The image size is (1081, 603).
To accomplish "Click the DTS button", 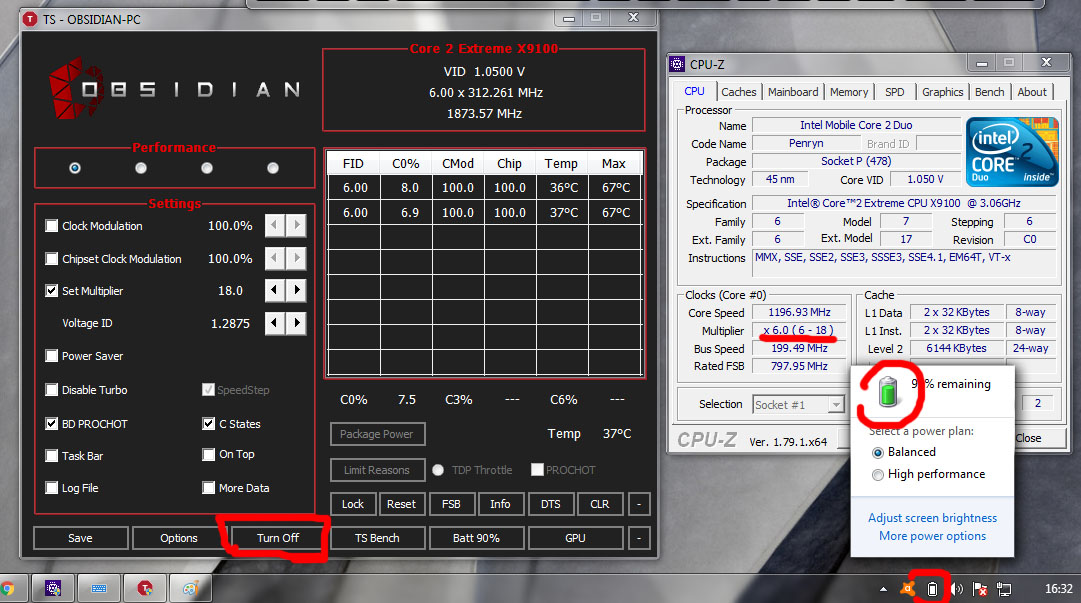I will click(551, 504).
